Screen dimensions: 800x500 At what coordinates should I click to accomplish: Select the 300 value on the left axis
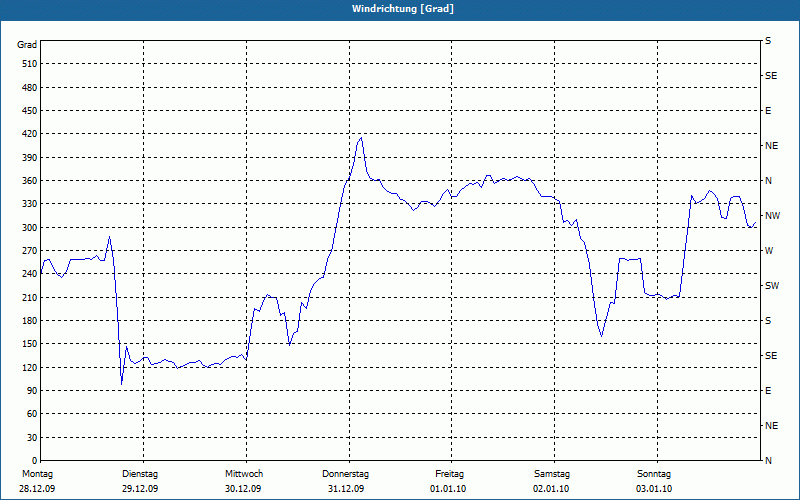point(29,228)
